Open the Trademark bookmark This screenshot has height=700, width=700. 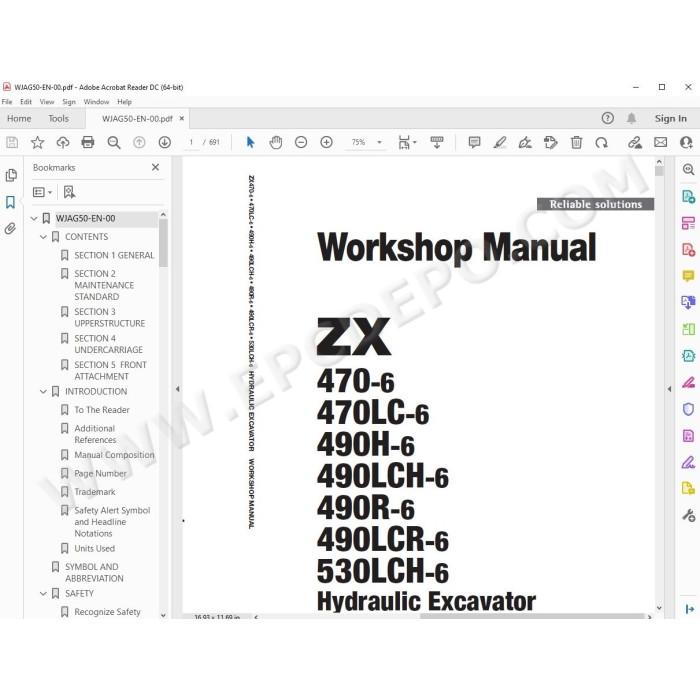pyautogui.click(x=95, y=492)
